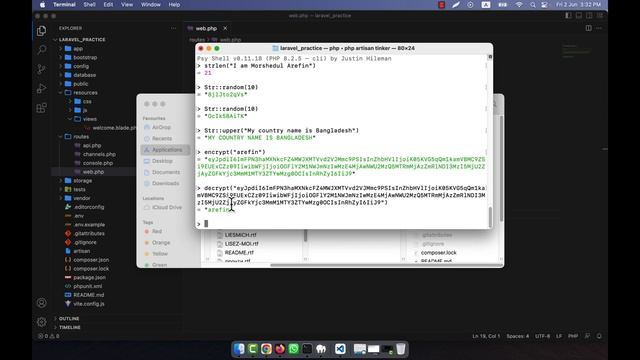Select the Yellow tag in Finder sidebar
640x360 pixels.
160,253
